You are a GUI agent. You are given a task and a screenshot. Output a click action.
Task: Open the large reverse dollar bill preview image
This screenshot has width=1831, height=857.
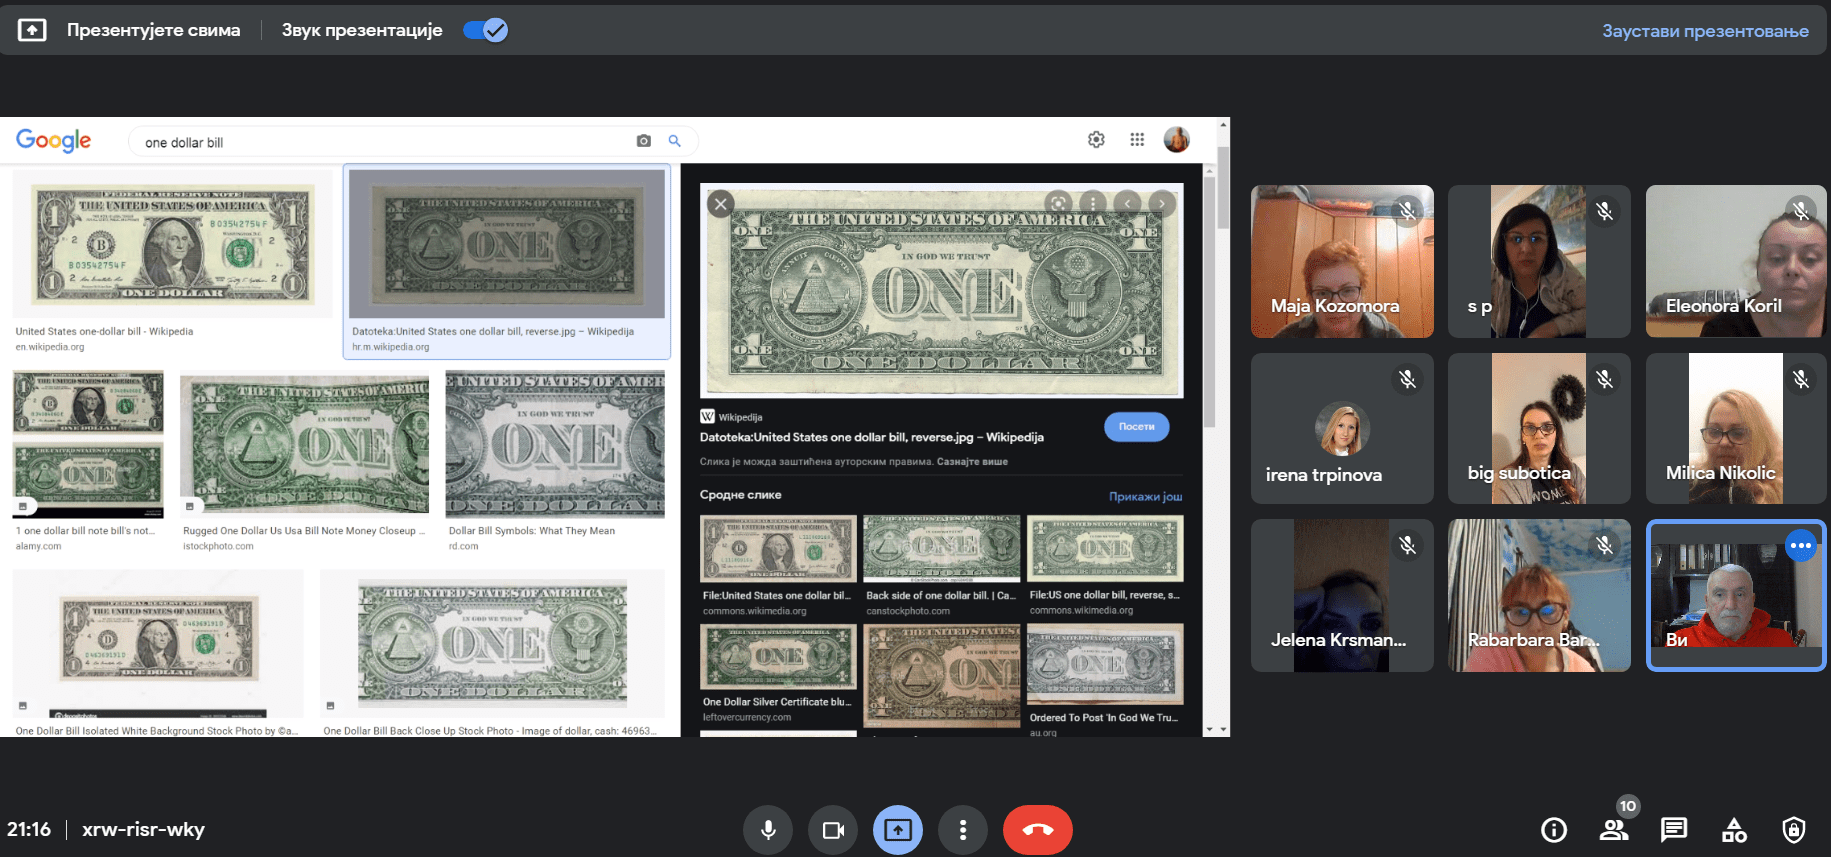[941, 290]
